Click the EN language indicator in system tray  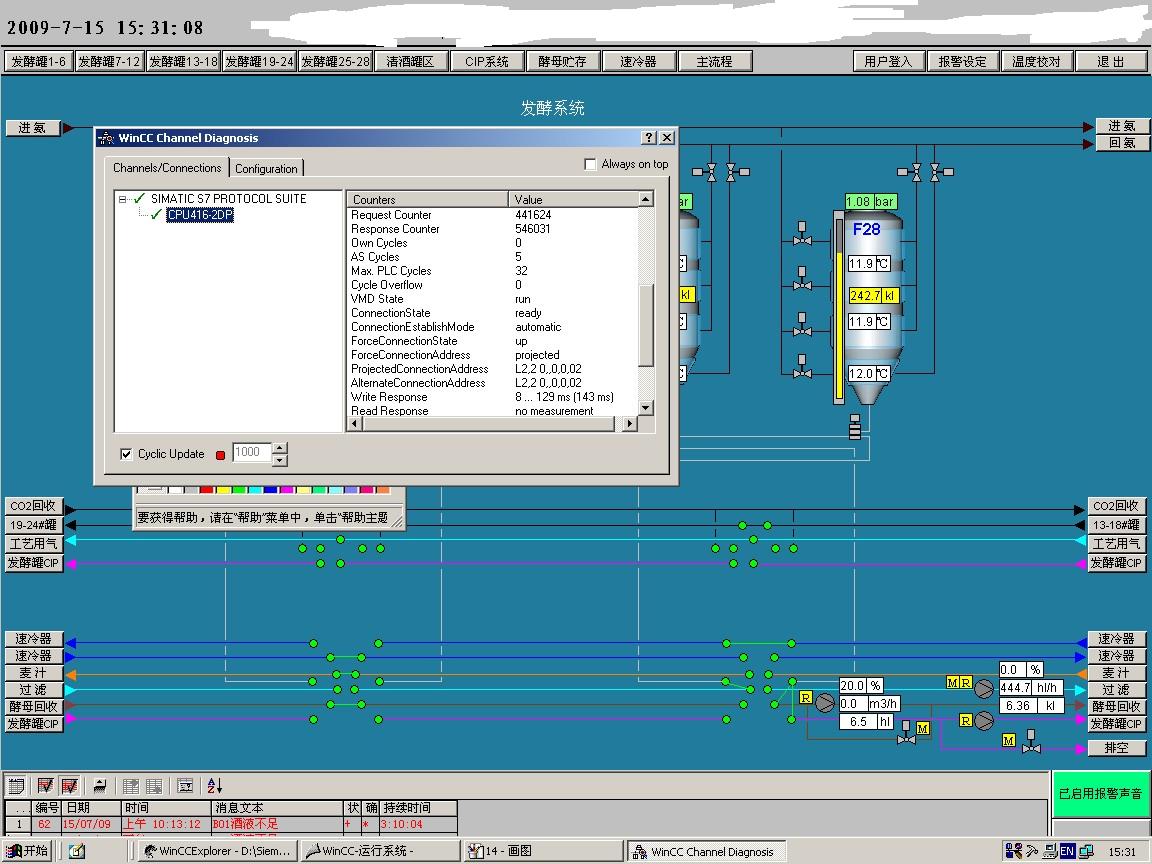[1067, 851]
